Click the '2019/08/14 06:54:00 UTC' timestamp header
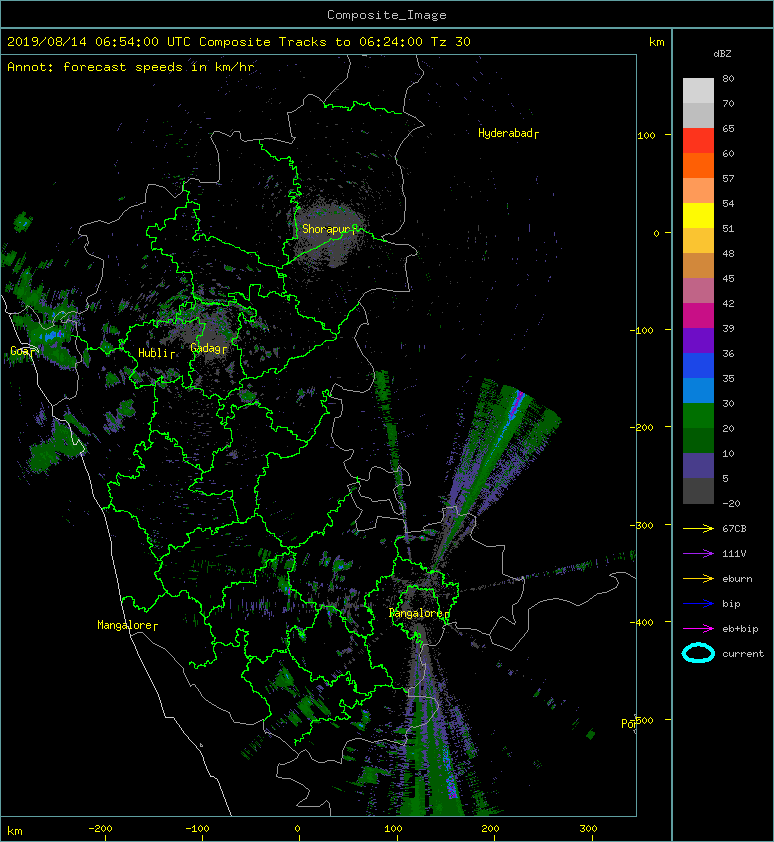 [x=99, y=42]
